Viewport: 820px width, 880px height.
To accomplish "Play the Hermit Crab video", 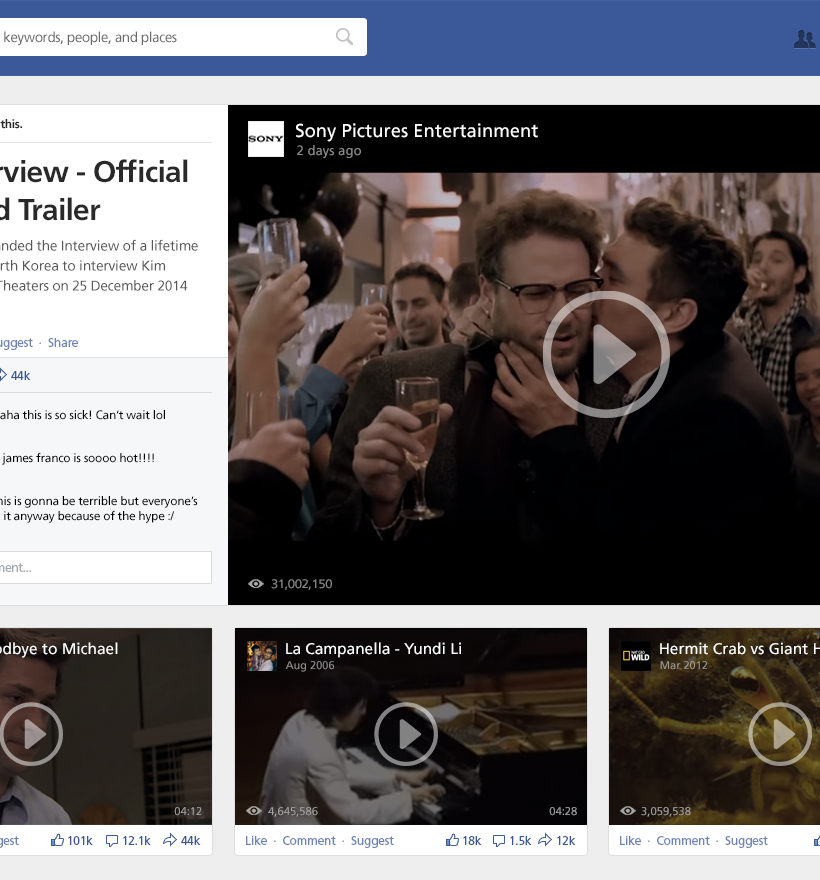I will 779,734.
